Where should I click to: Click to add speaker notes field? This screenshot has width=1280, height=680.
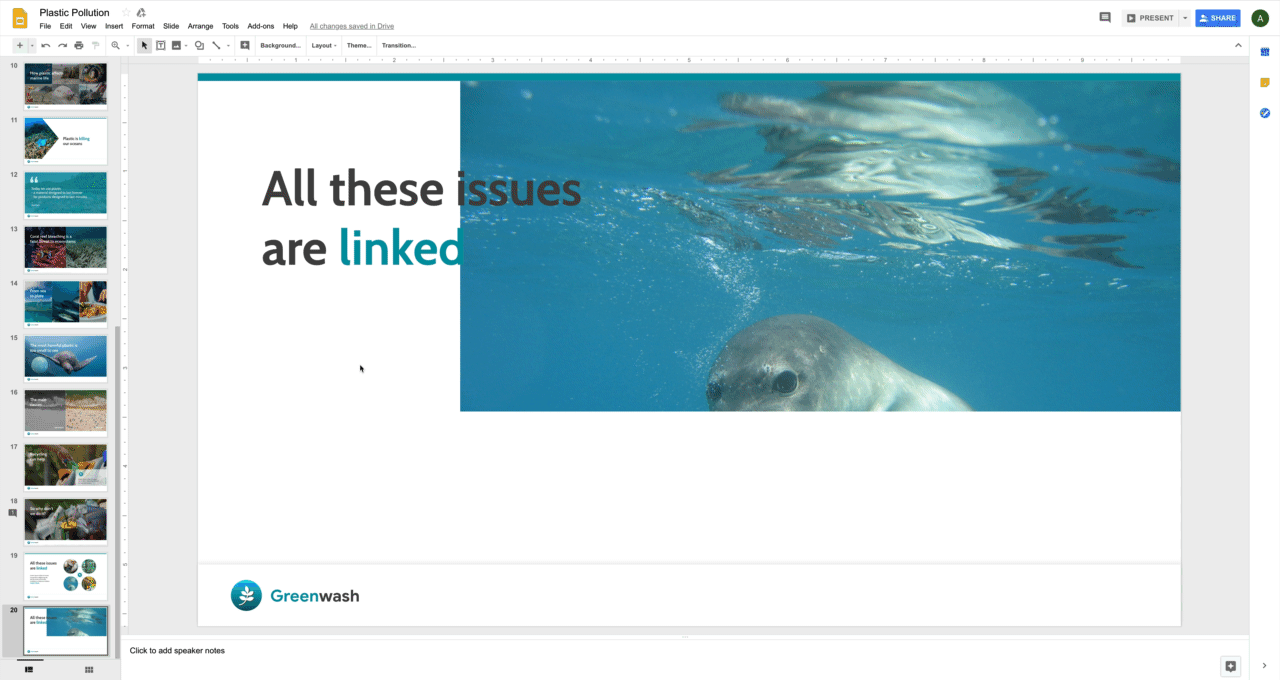pyautogui.click(x=684, y=651)
